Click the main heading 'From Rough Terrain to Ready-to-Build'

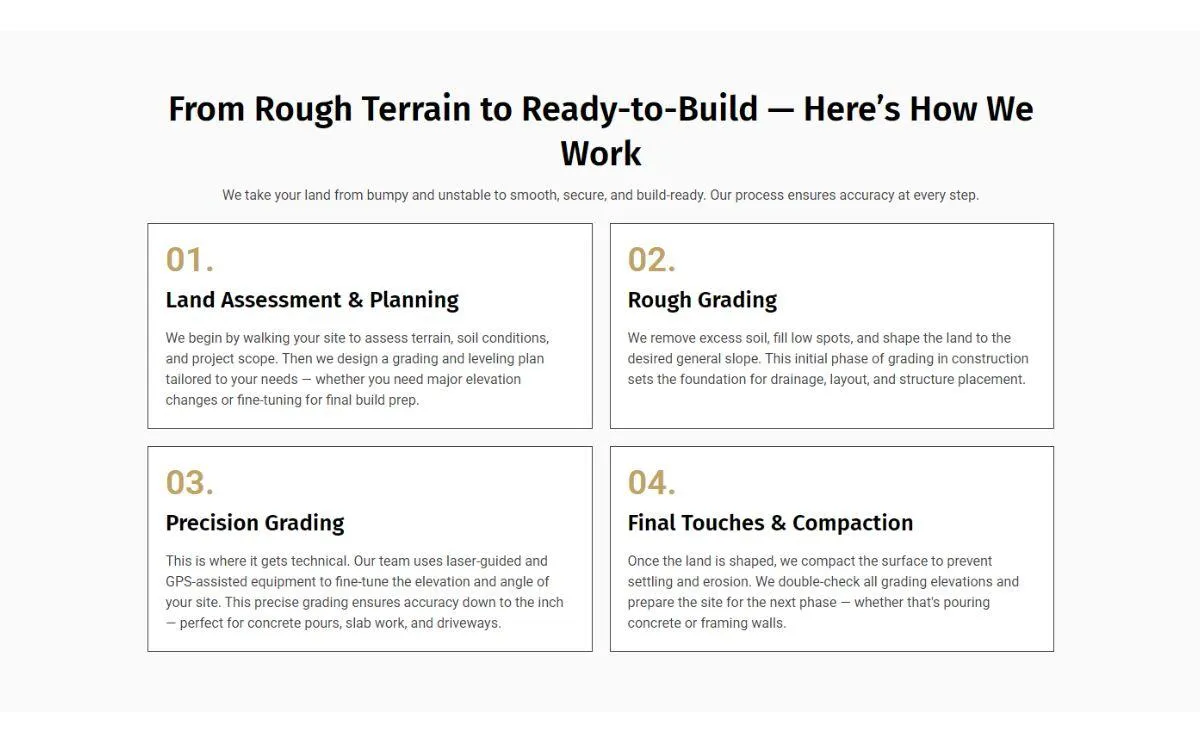[x=600, y=130]
